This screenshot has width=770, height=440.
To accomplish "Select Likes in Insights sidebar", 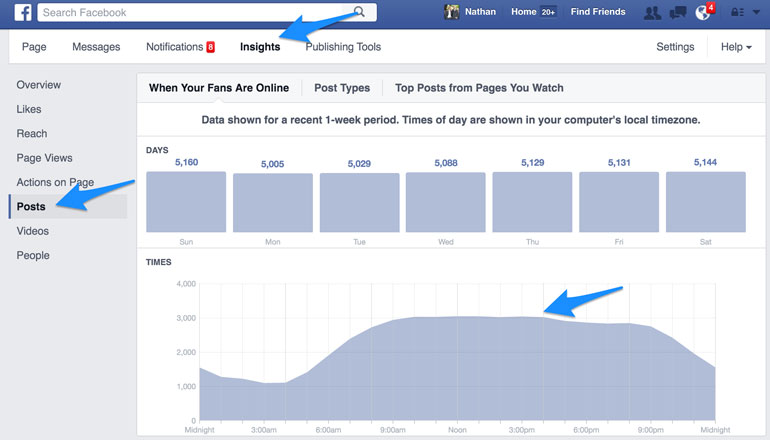I will click(x=29, y=109).
